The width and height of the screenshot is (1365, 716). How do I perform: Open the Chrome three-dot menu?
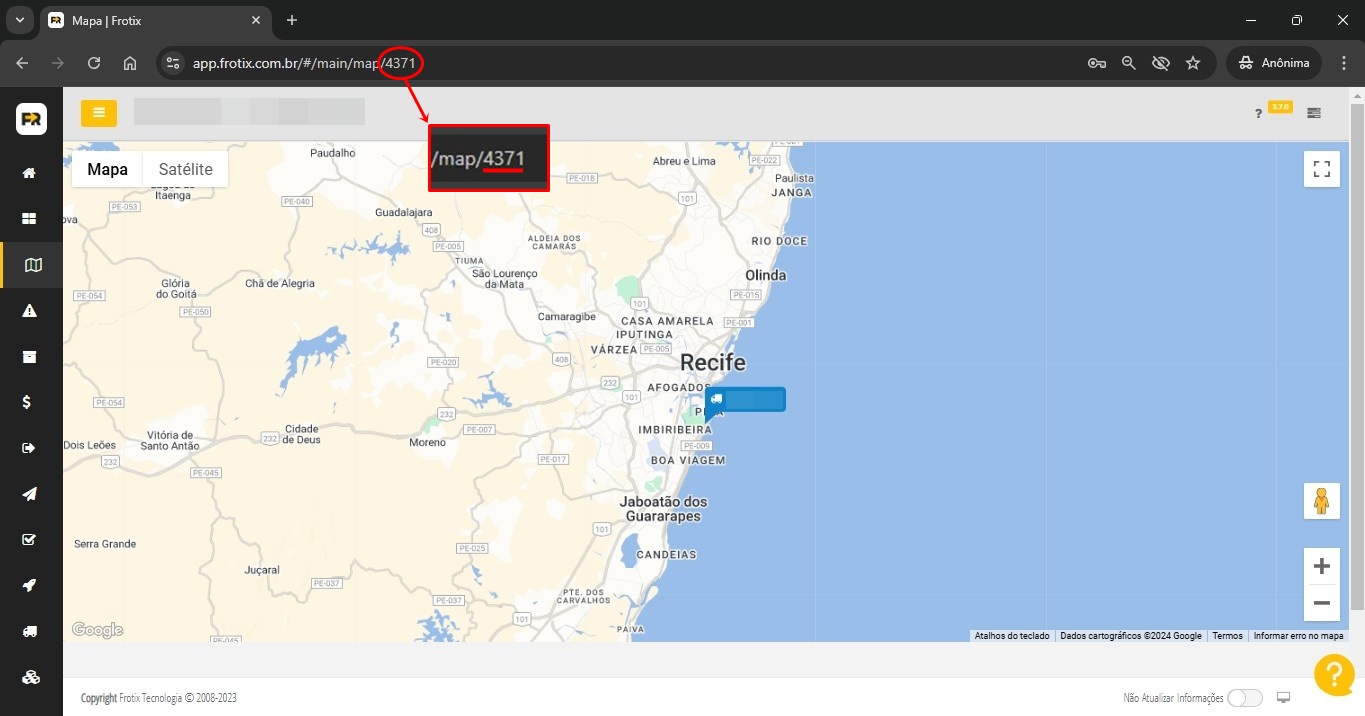pyautogui.click(x=1344, y=63)
